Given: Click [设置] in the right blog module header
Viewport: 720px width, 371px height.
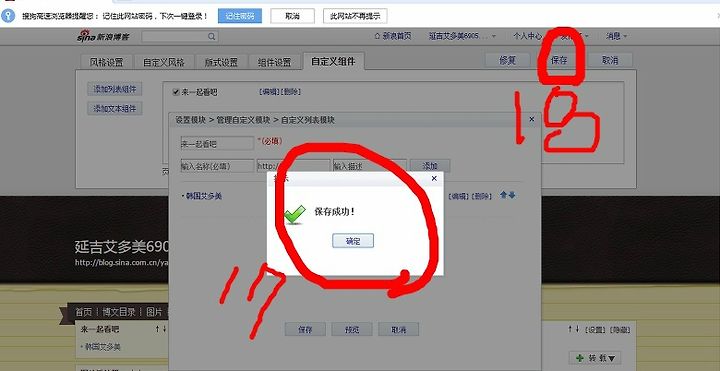Looking at the screenshot, I should pyautogui.click(x=595, y=330).
